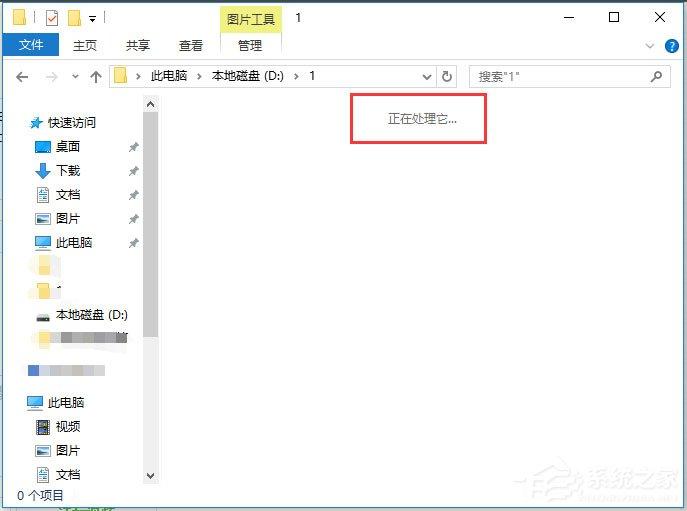
Task: Switch to the 查看 ribbon tab
Action: [x=191, y=46]
